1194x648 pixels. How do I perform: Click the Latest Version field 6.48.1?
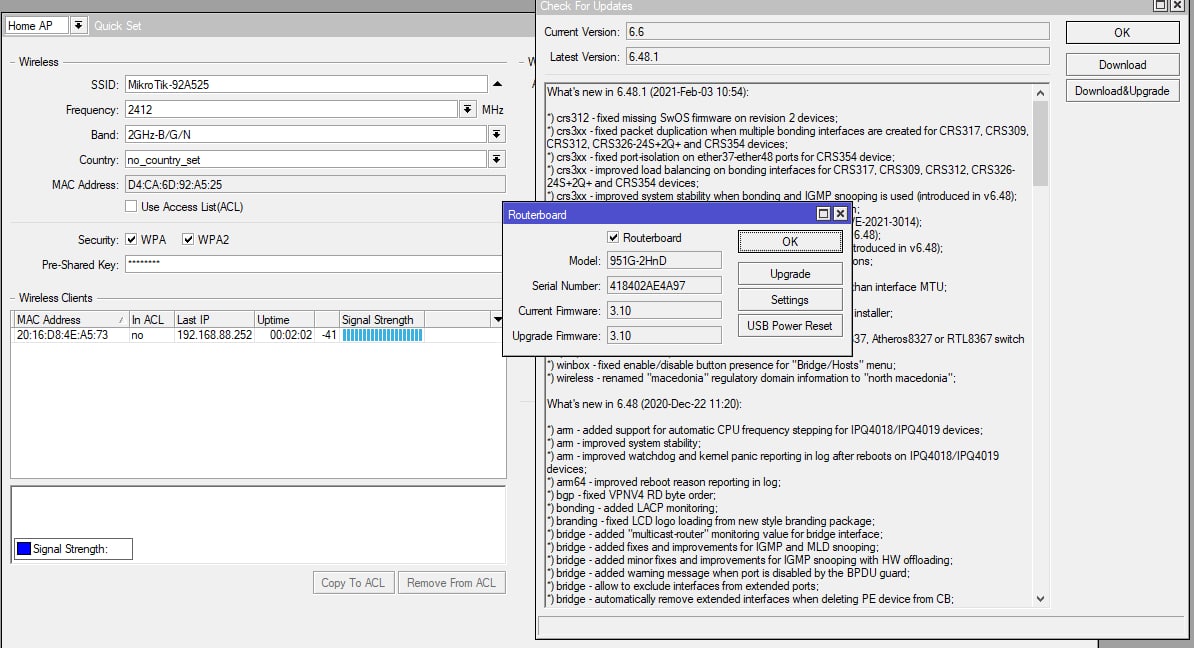[x=838, y=57]
